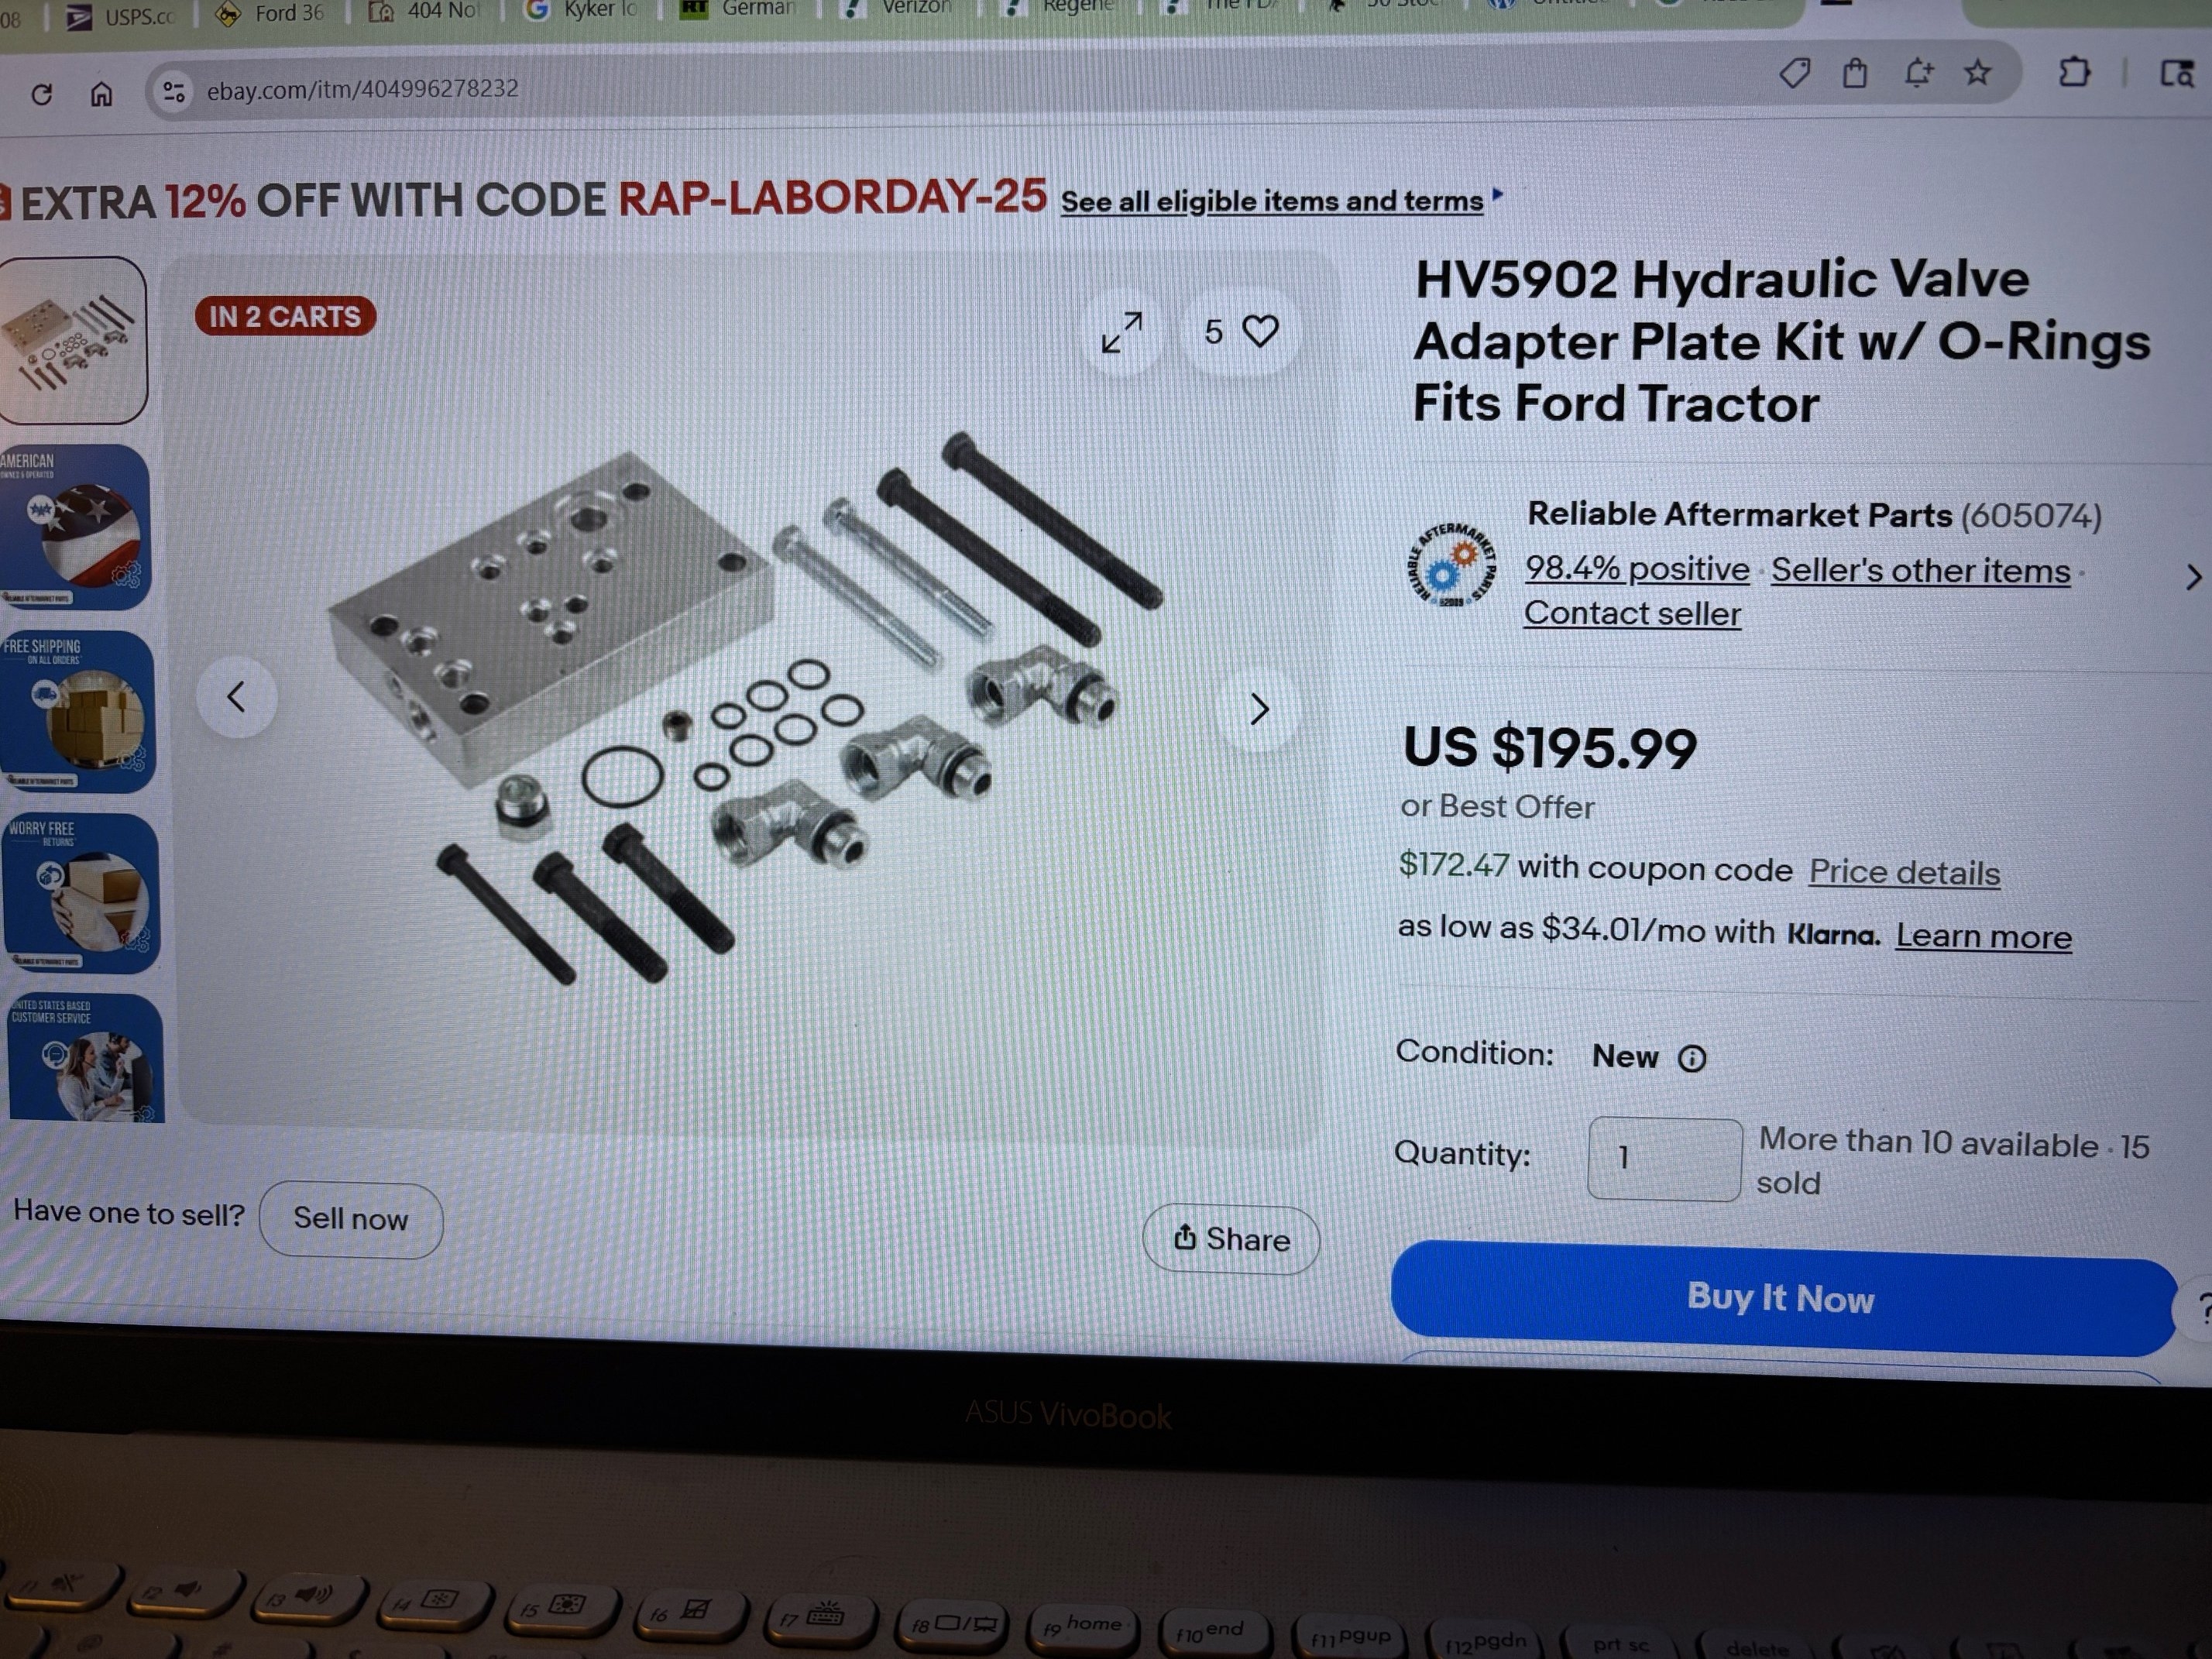The height and width of the screenshot is (1659, 2212).
Task: Open Seller's other items link
Action: pyautogui.click(x=1921, y=570)
